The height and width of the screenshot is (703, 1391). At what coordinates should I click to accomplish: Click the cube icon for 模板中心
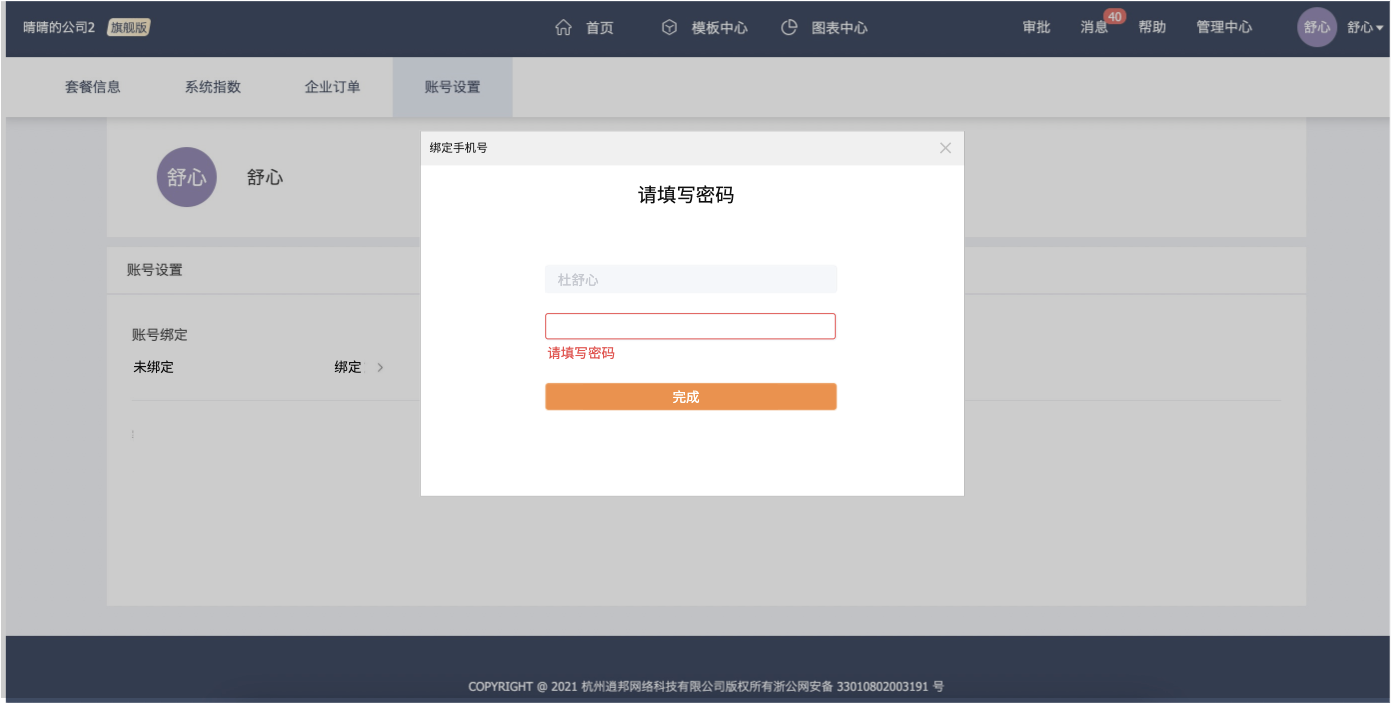click(x=670, y=28)
